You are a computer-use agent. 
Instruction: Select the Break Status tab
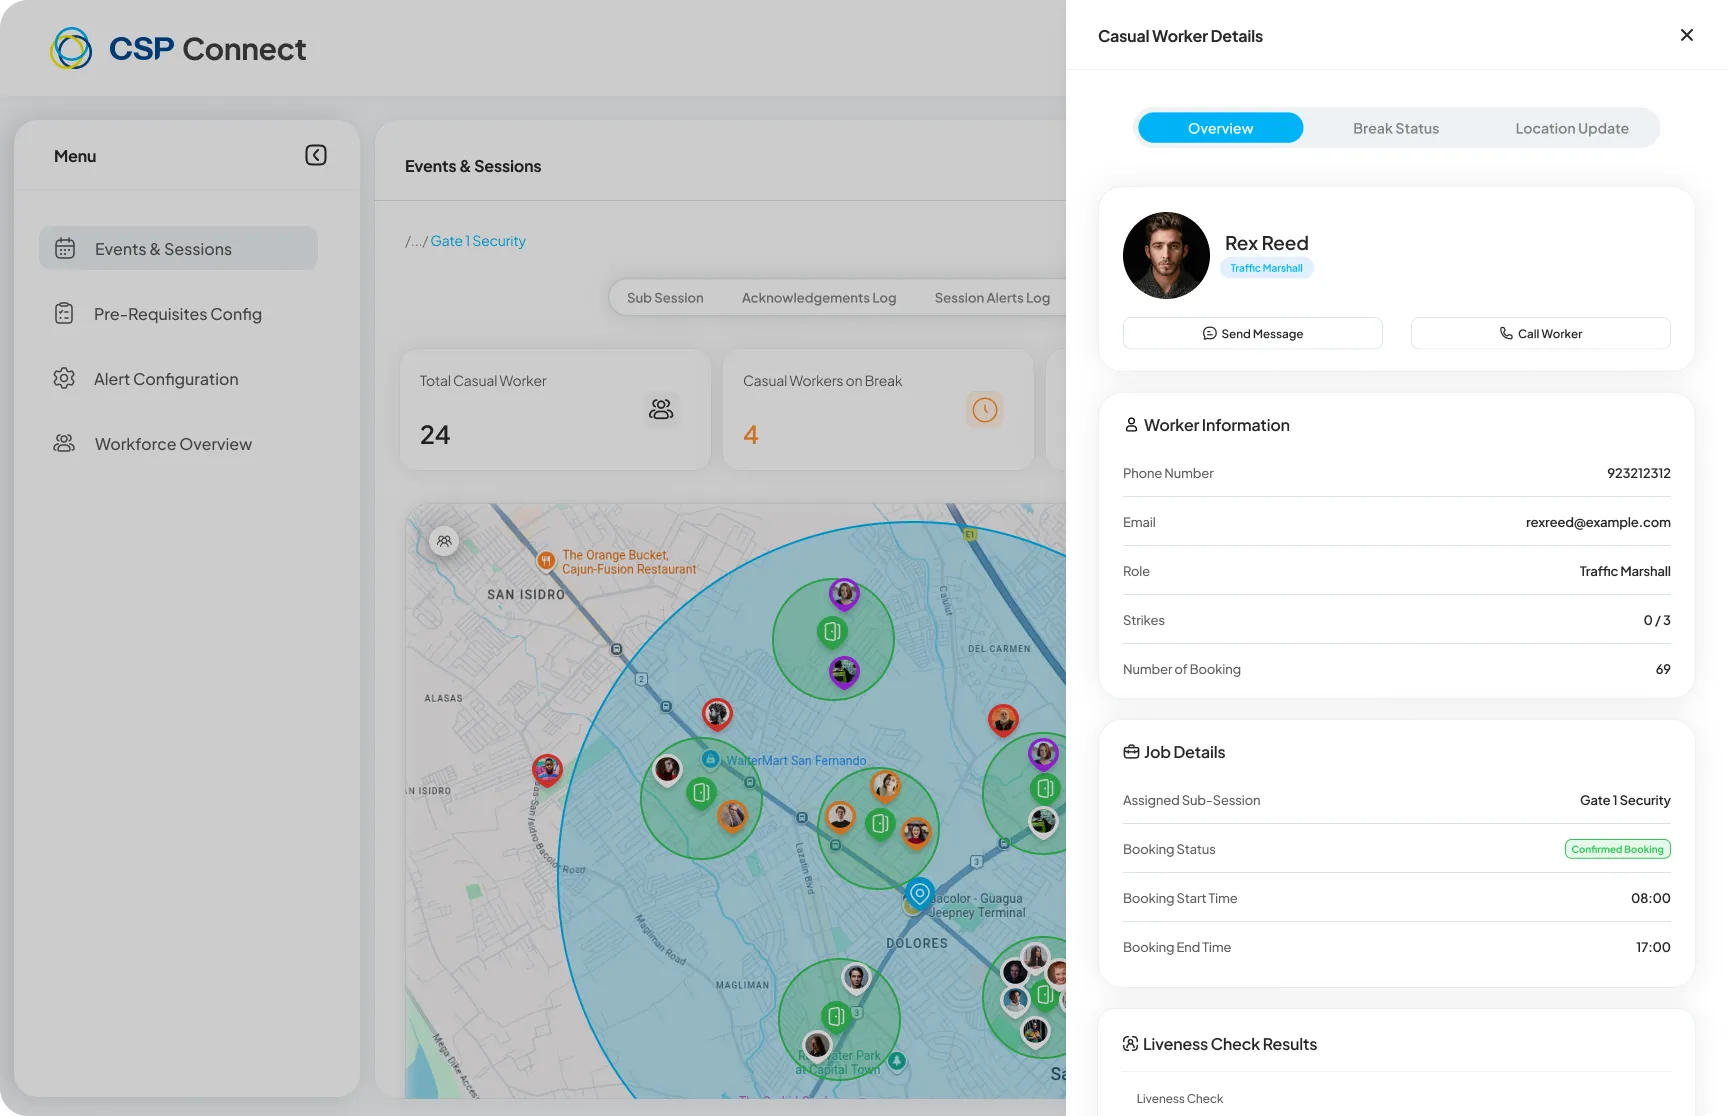click(x=1396, y=128)
